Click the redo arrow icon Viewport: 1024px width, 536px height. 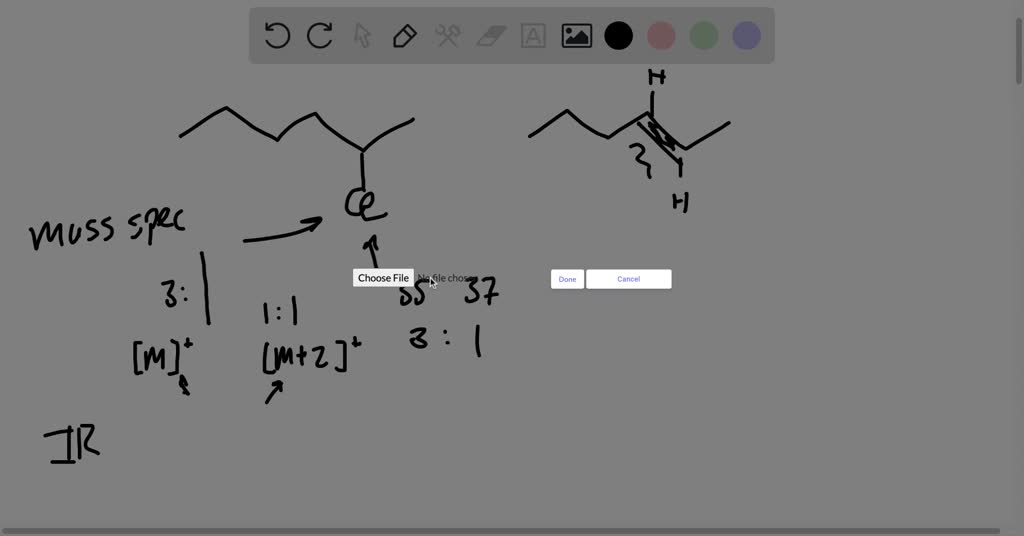(320, 35)
